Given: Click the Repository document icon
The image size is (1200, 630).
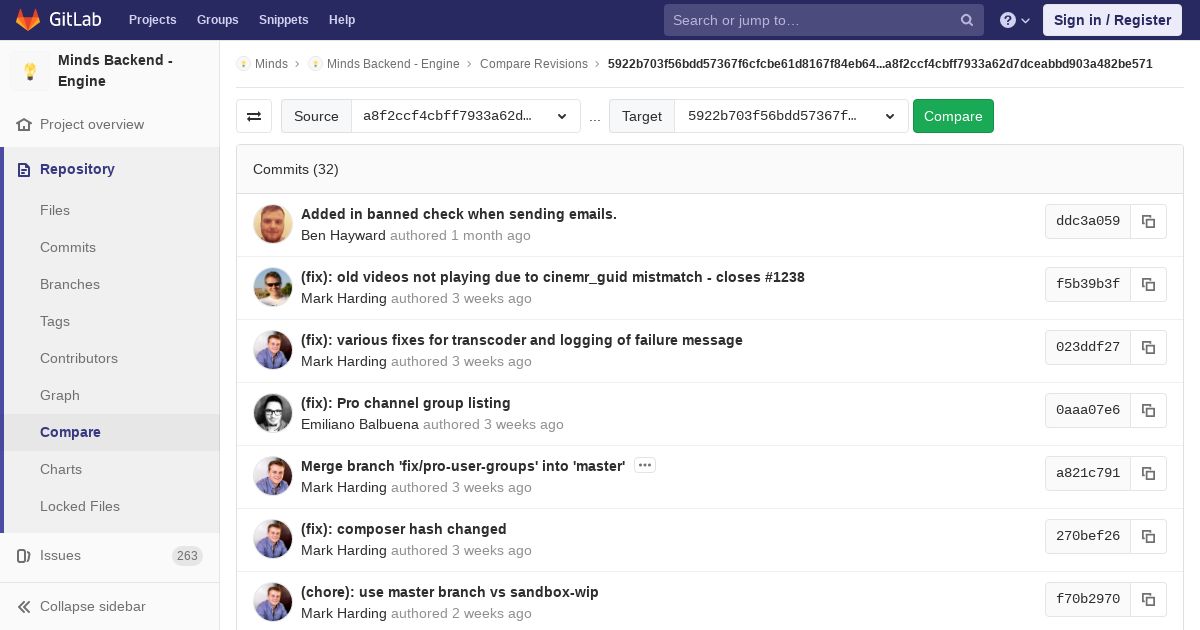Looking at the screenshot, I should (x=24, y=169).
